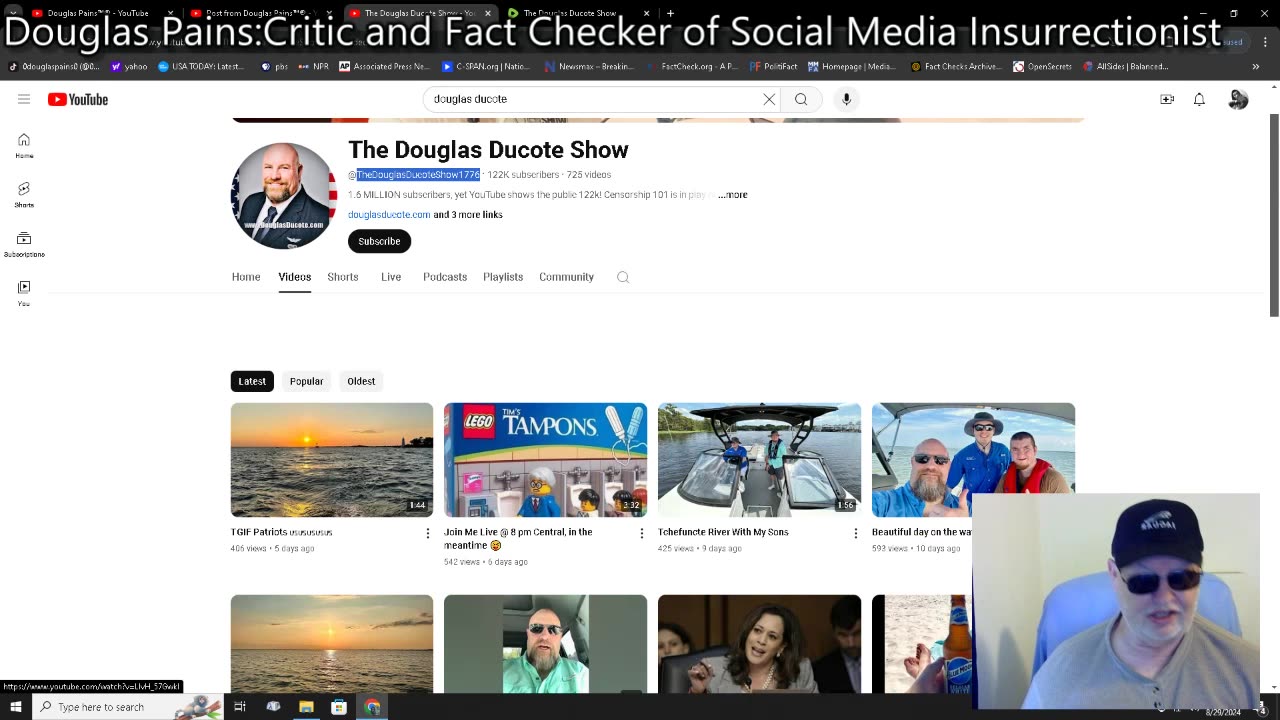Show more bookmarks with the chevron
The height and width of the screenshot is (720, 1280).
(x=1256, y=66)
